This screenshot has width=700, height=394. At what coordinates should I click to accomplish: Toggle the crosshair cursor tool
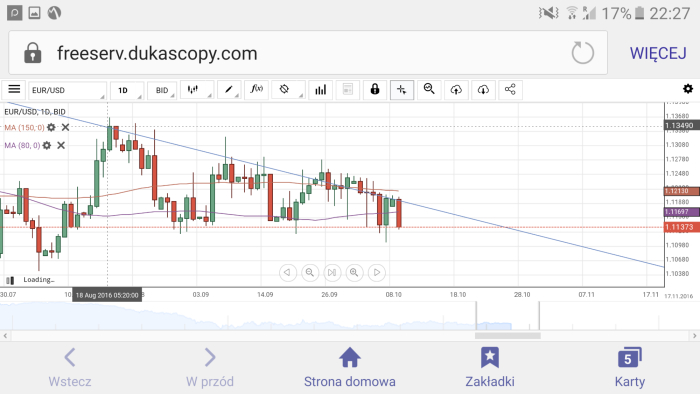tap(402, 90)
